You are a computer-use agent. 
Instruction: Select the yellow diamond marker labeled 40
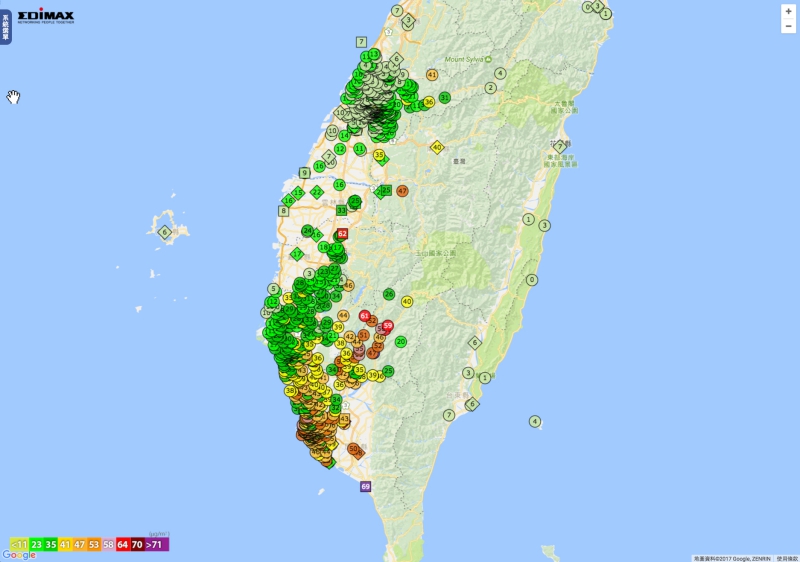point(437,148)
